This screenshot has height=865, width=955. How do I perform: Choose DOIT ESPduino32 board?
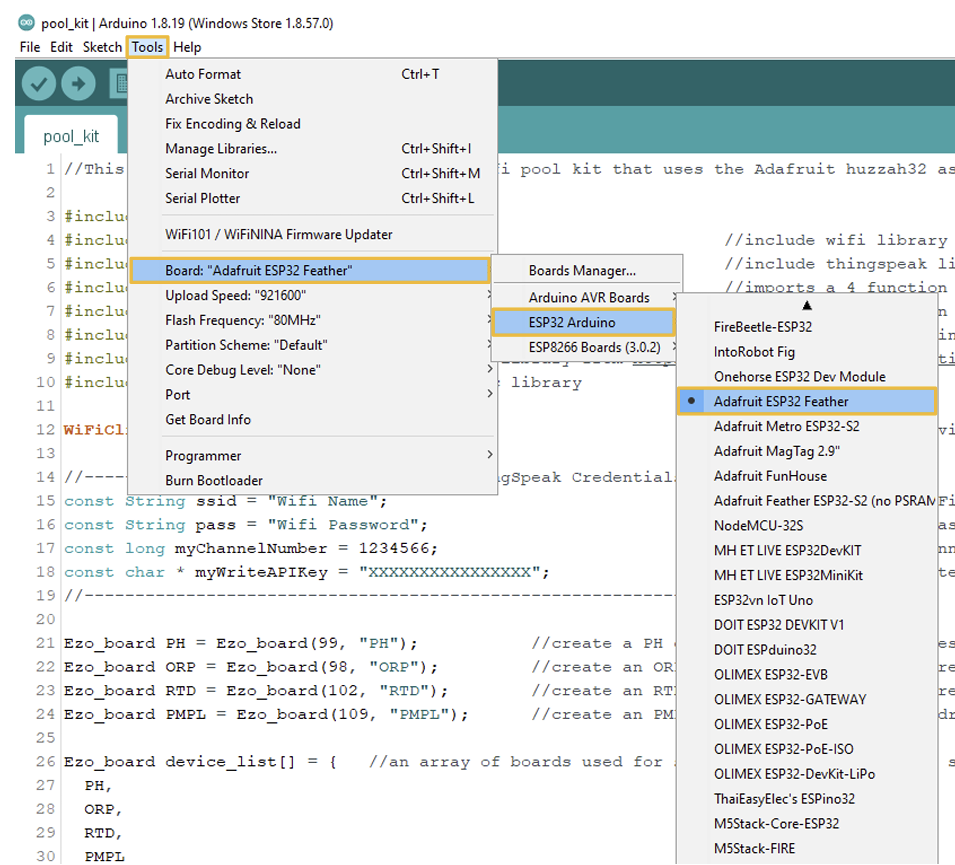pos(807,650)
